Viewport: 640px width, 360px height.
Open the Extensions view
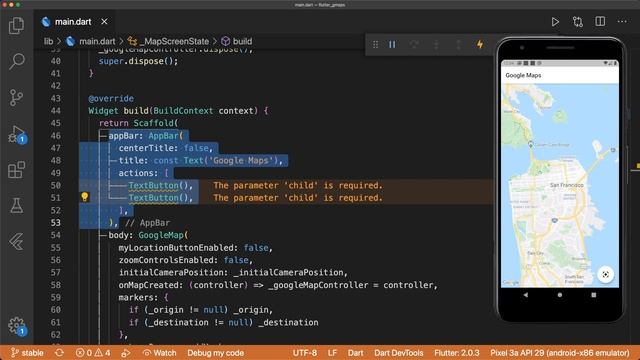click(16, 170)
